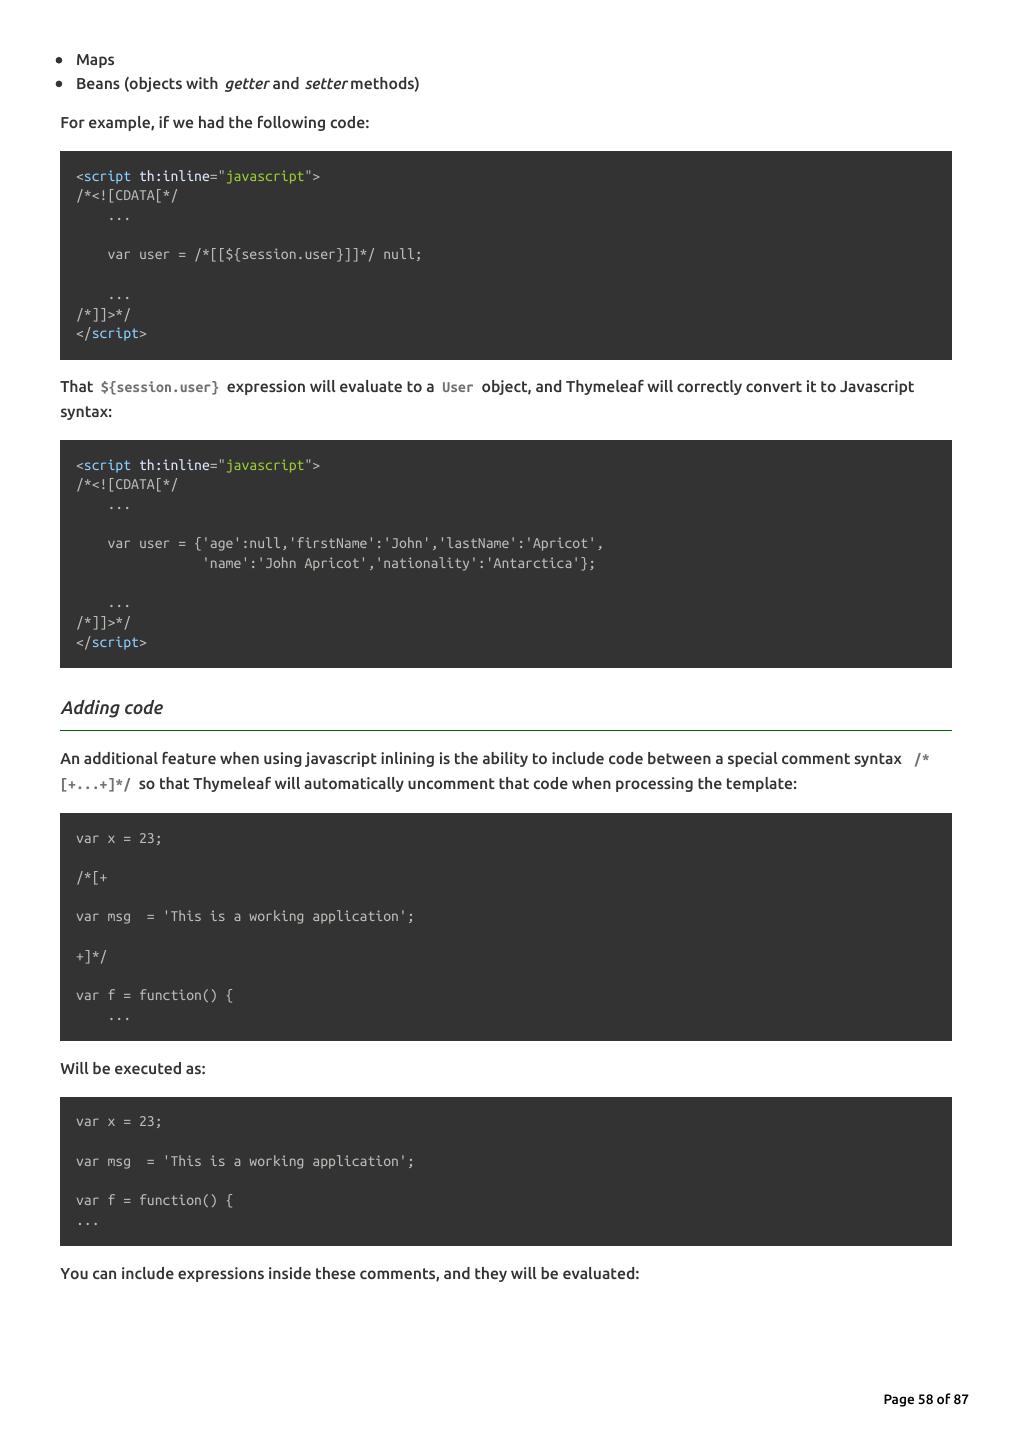Click "For example, if we had the following code:"
Screen dimensions: 1018x1440
214,123
